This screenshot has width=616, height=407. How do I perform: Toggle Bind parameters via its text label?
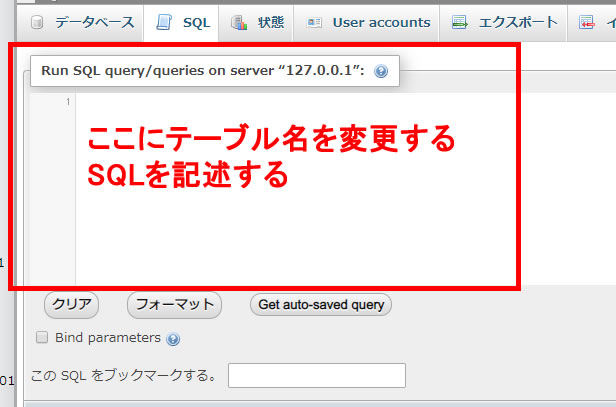[108, 338]
